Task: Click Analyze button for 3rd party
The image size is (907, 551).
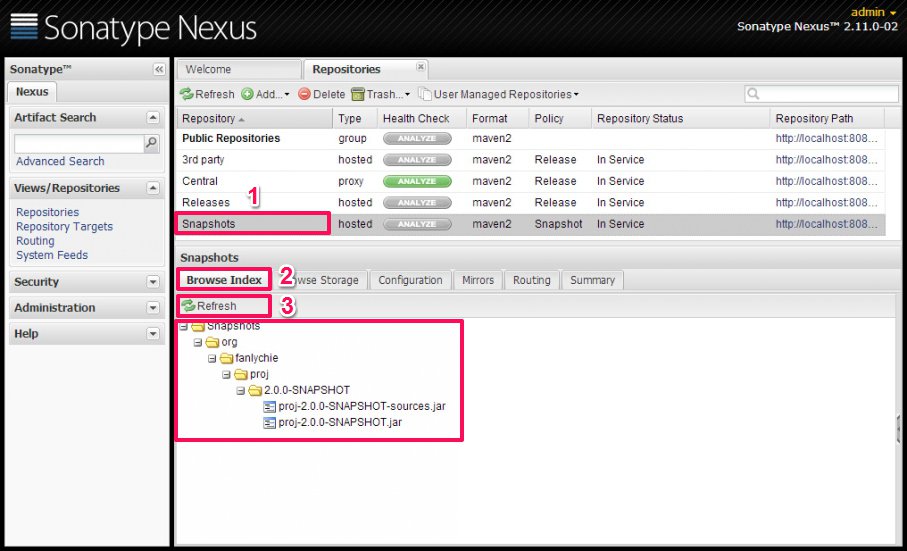Action: pos(417,160)
